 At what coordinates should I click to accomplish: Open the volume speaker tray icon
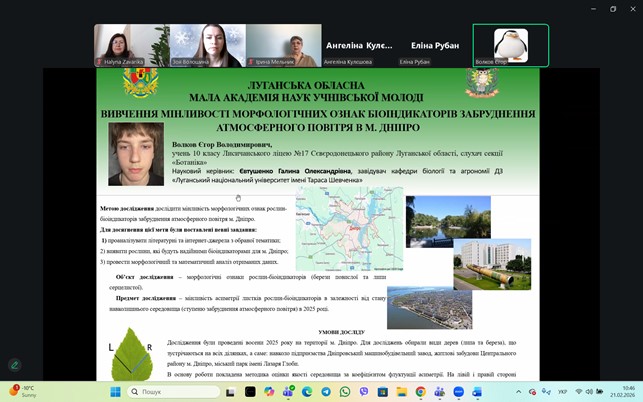tap(589, 392)
